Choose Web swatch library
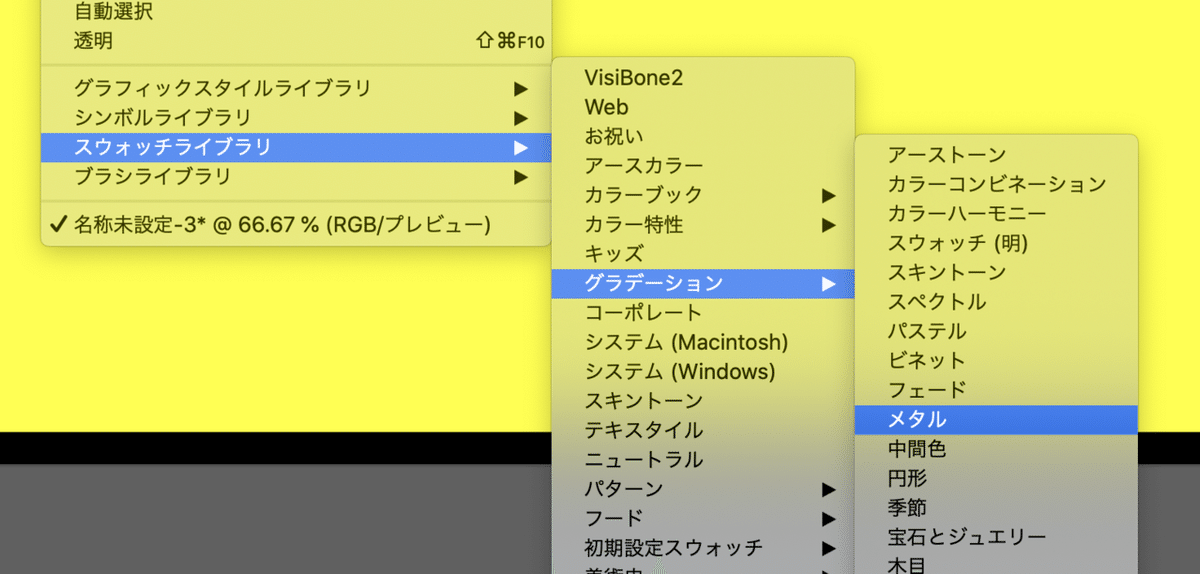Screen dimensions: 1200x574 pos(703,106)
